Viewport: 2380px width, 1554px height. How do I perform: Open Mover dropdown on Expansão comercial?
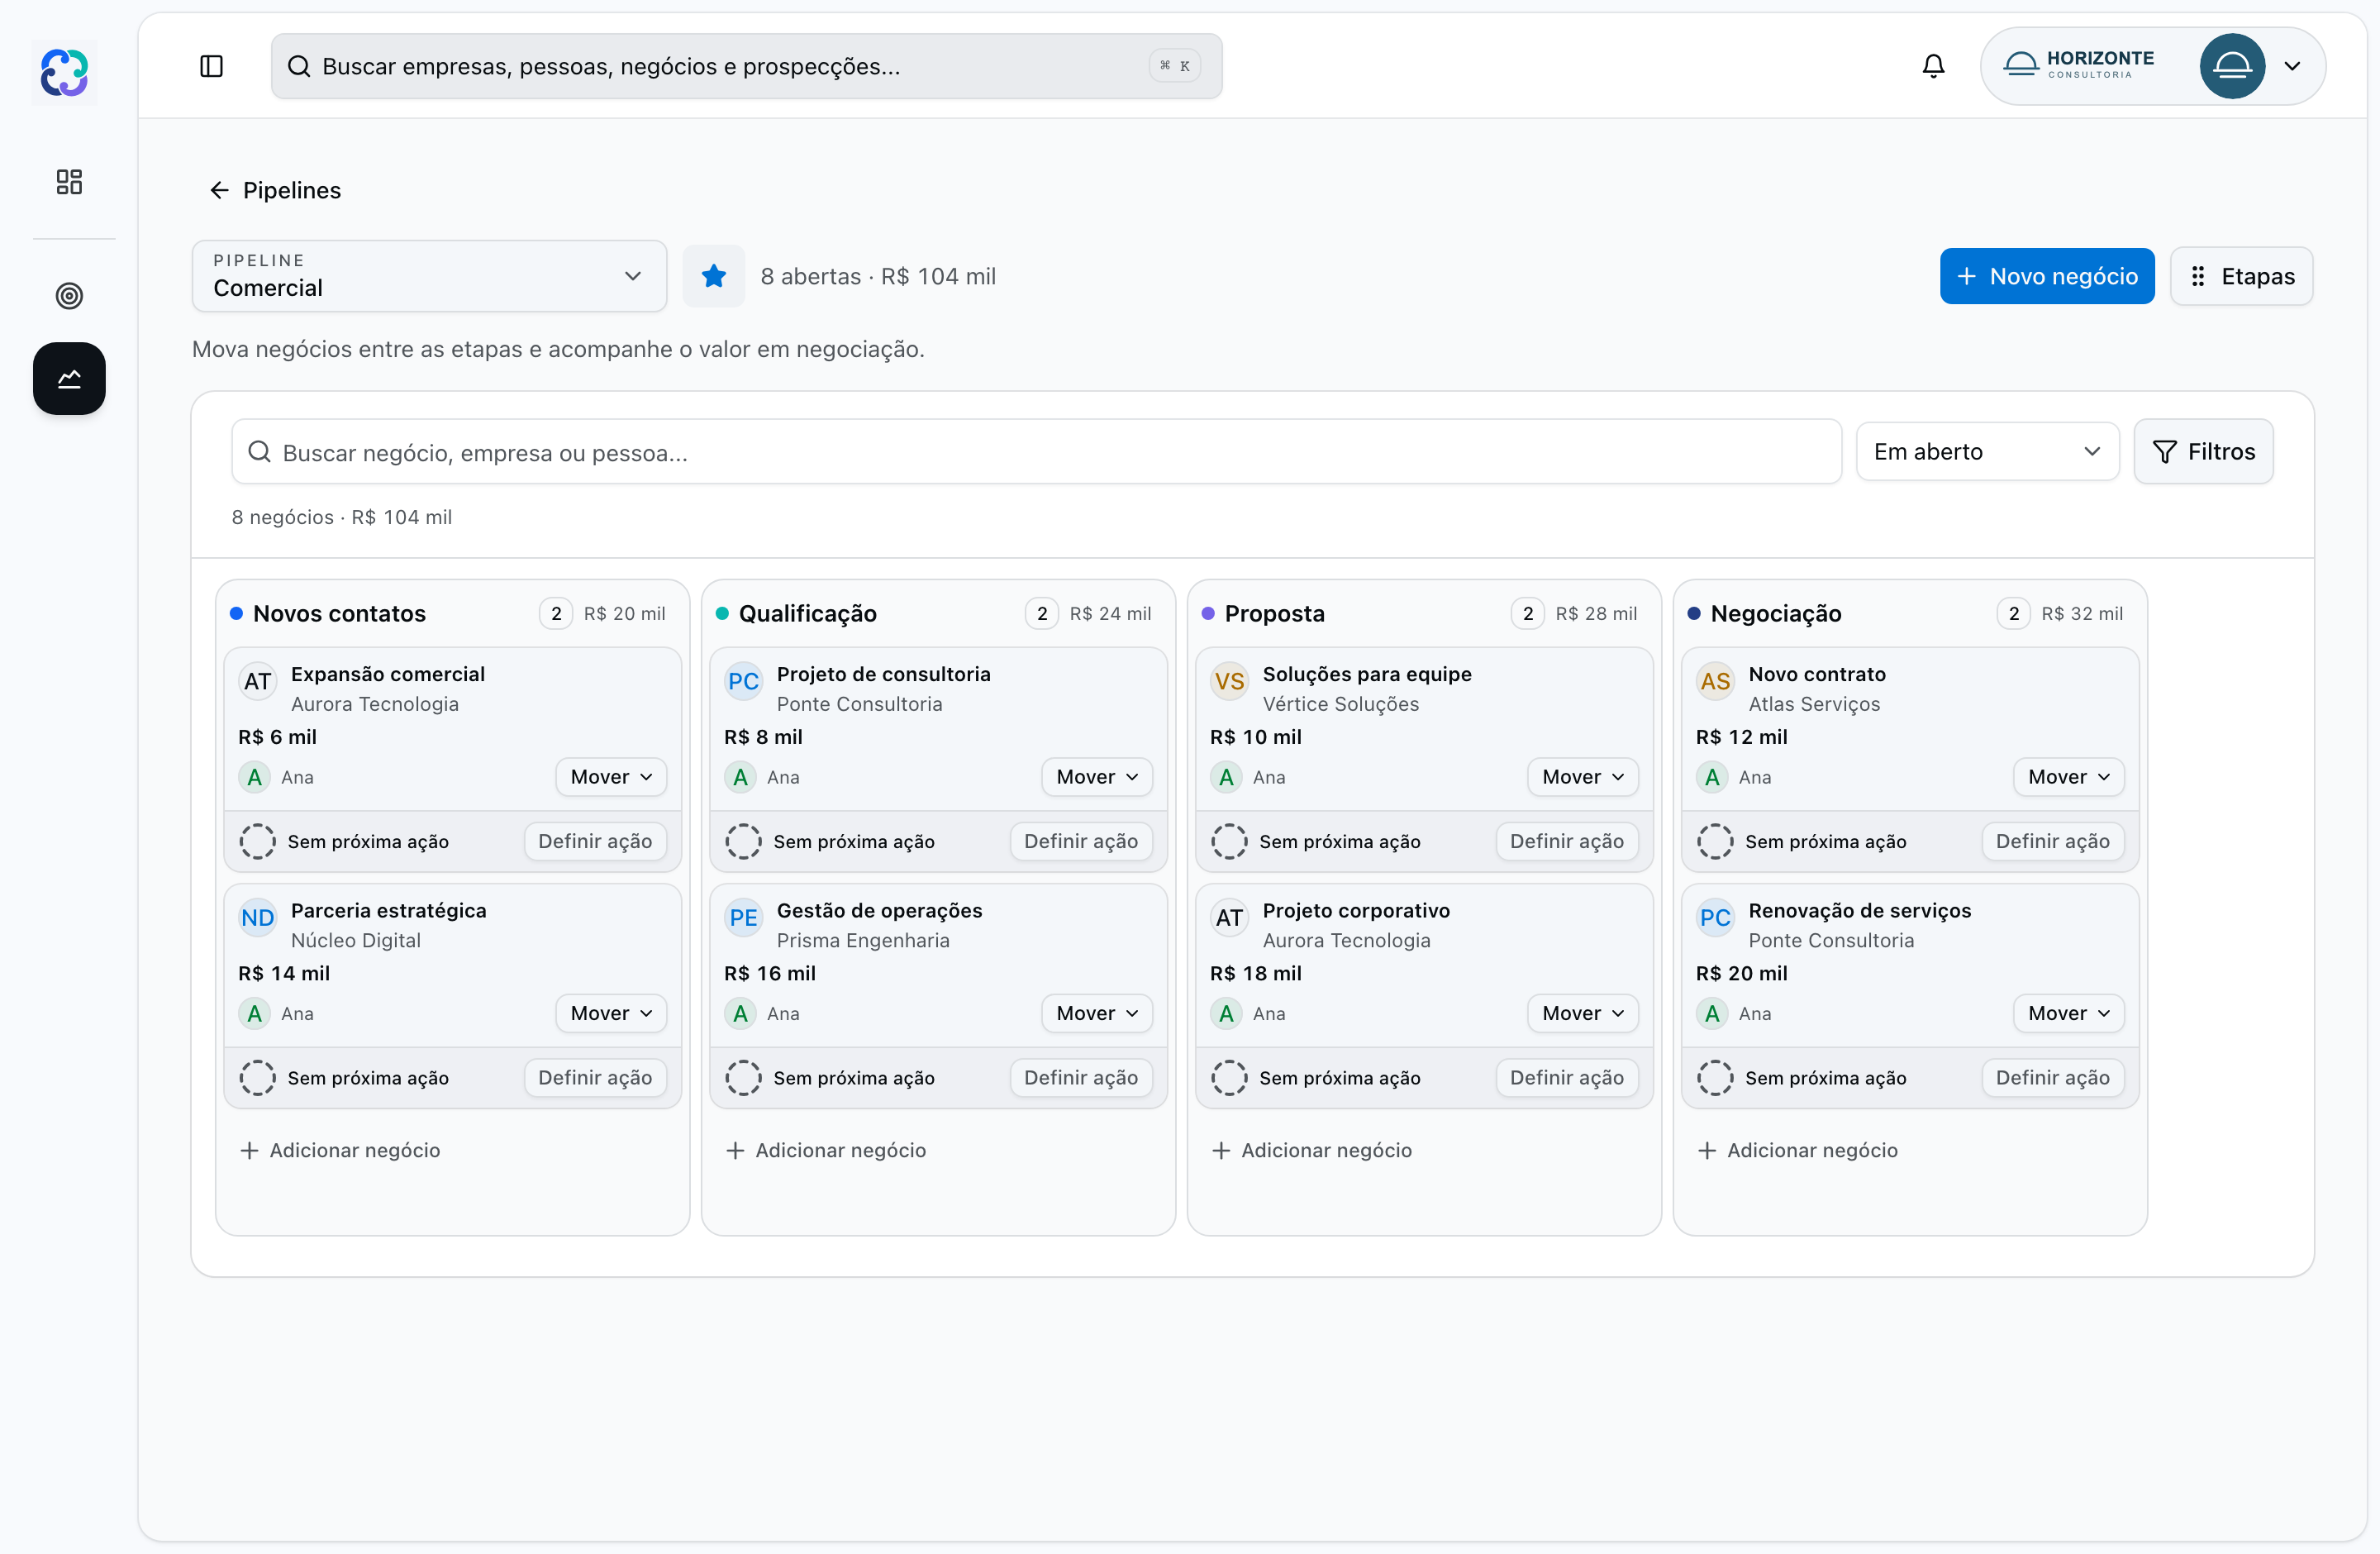coord(611,777)
